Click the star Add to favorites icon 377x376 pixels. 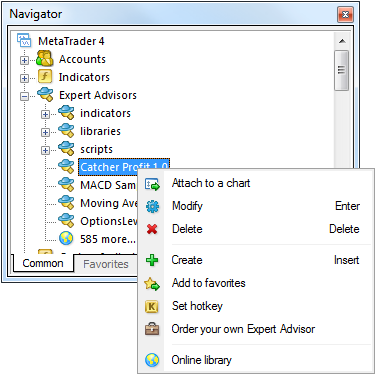point(152,283)
